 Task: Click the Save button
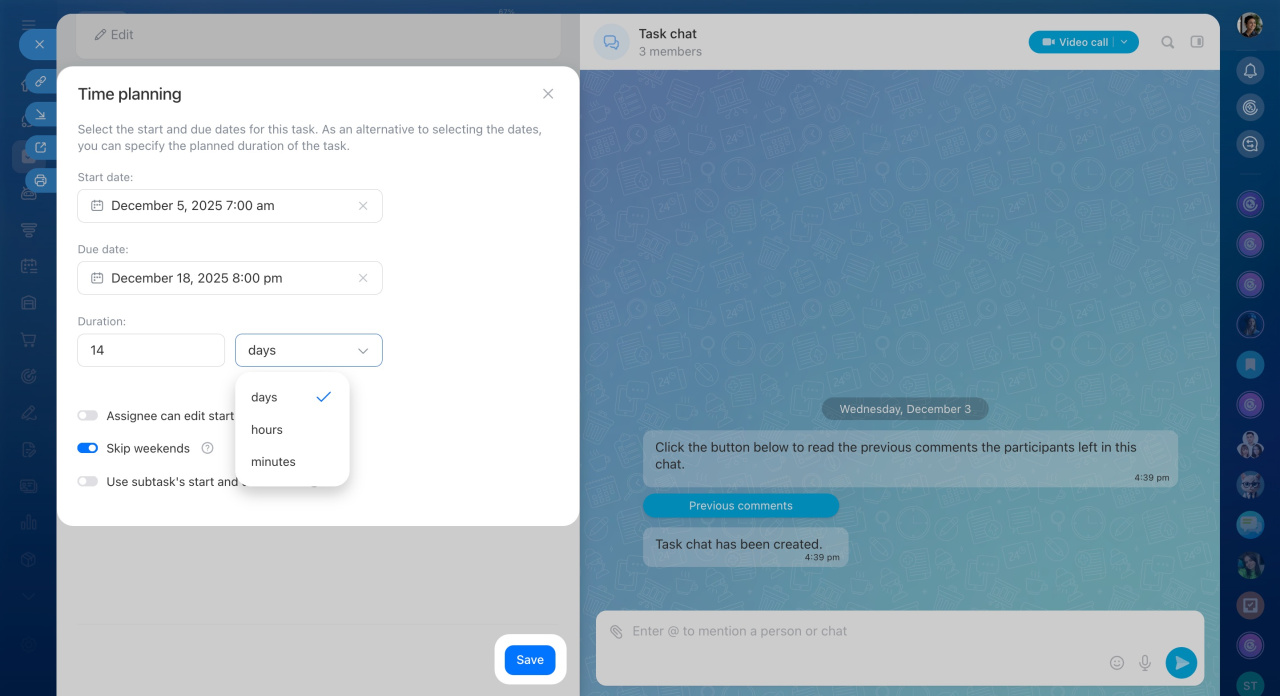530,660
